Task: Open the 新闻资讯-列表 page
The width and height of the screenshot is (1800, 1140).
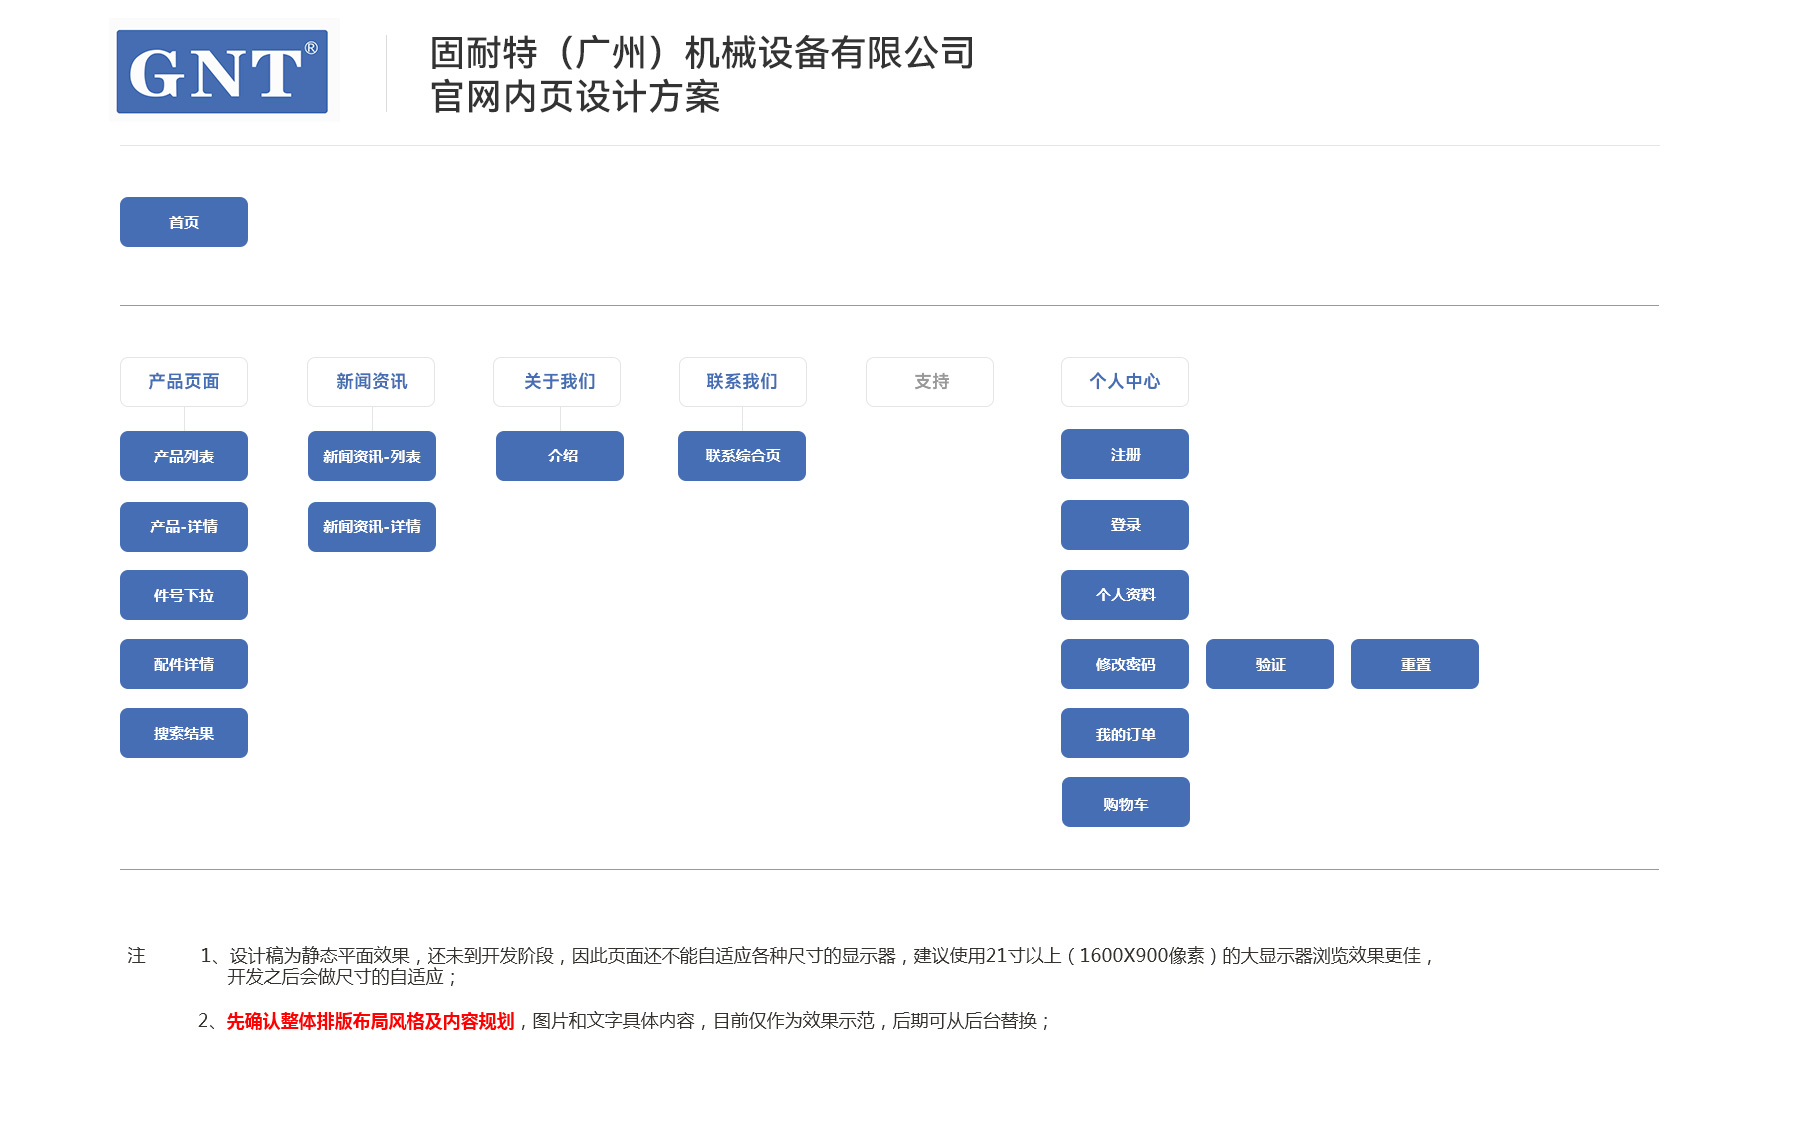Action: [x=372, y=456]
